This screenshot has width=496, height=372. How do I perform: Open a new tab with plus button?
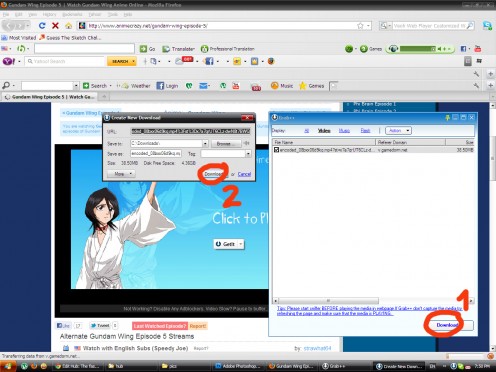(104, 97)
